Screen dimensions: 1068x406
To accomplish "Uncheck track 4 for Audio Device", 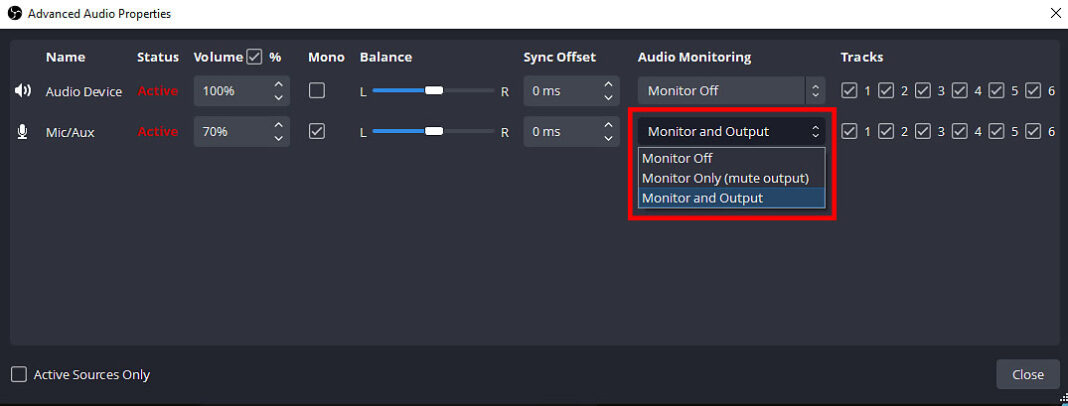I will pos(960,91).
